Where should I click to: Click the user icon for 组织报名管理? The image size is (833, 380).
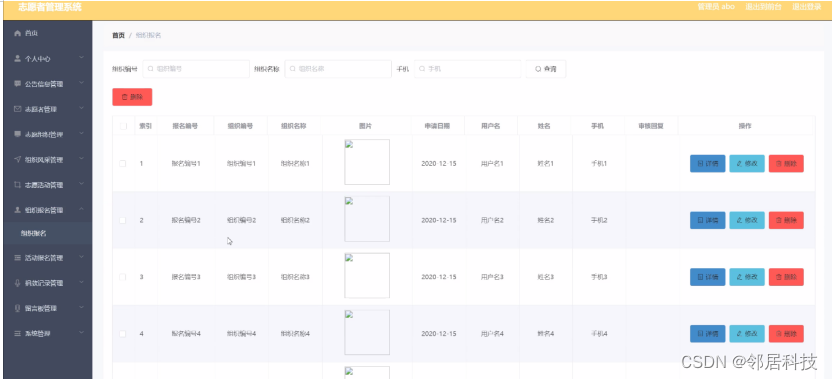[x=17, y=210]
